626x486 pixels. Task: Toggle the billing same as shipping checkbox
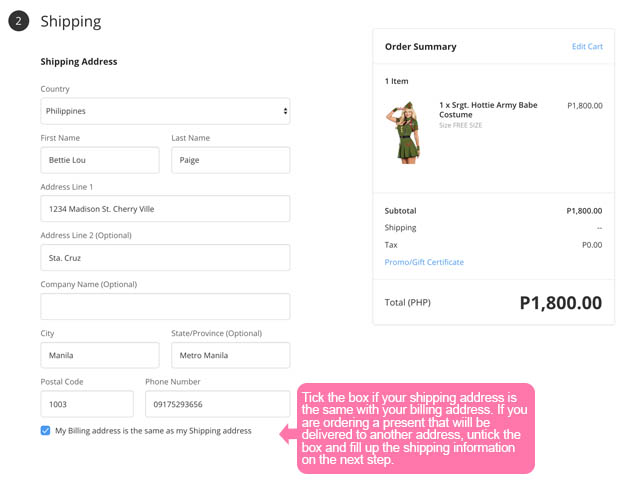46,431
